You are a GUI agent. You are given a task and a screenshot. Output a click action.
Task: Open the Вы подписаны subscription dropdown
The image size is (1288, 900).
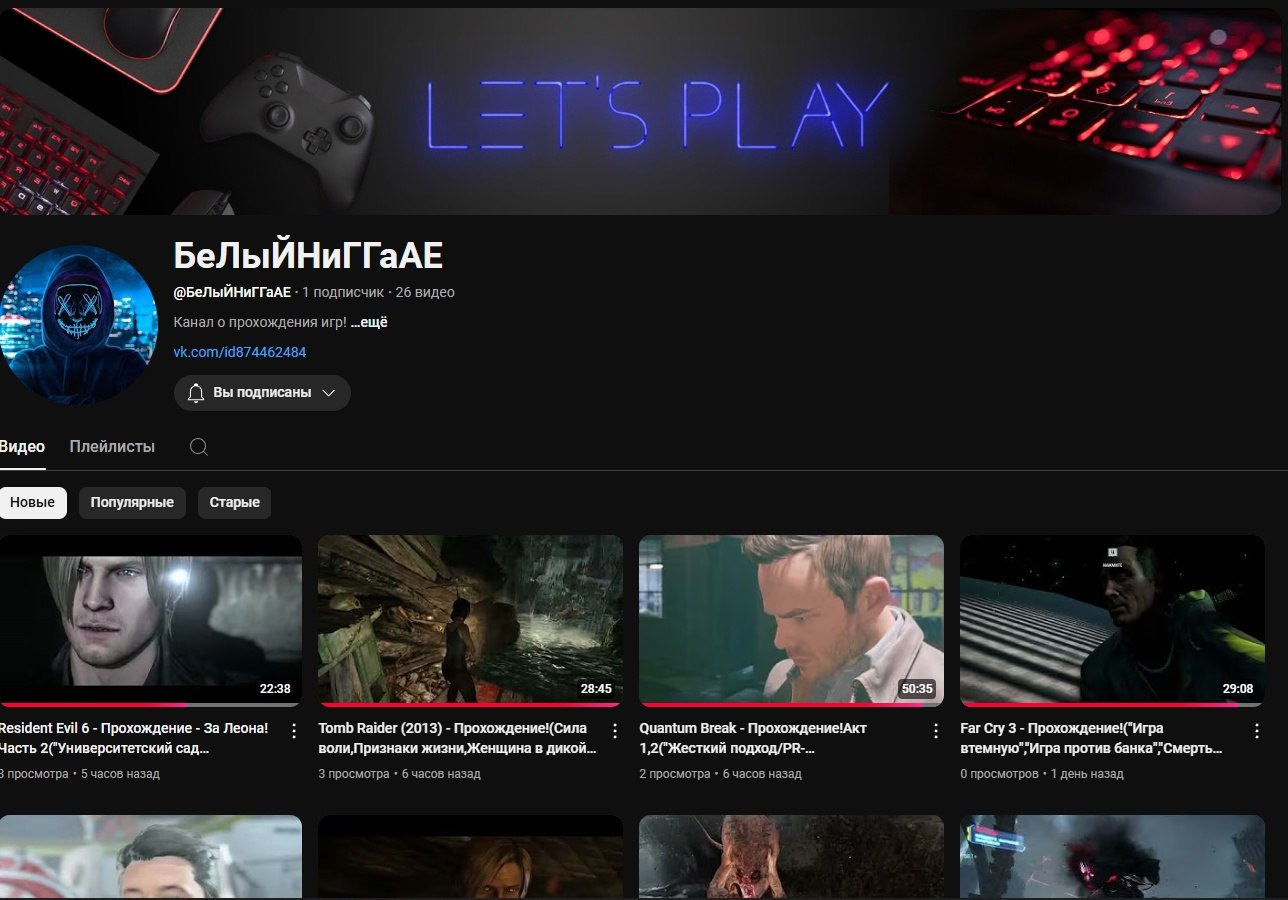click(262, 393)
